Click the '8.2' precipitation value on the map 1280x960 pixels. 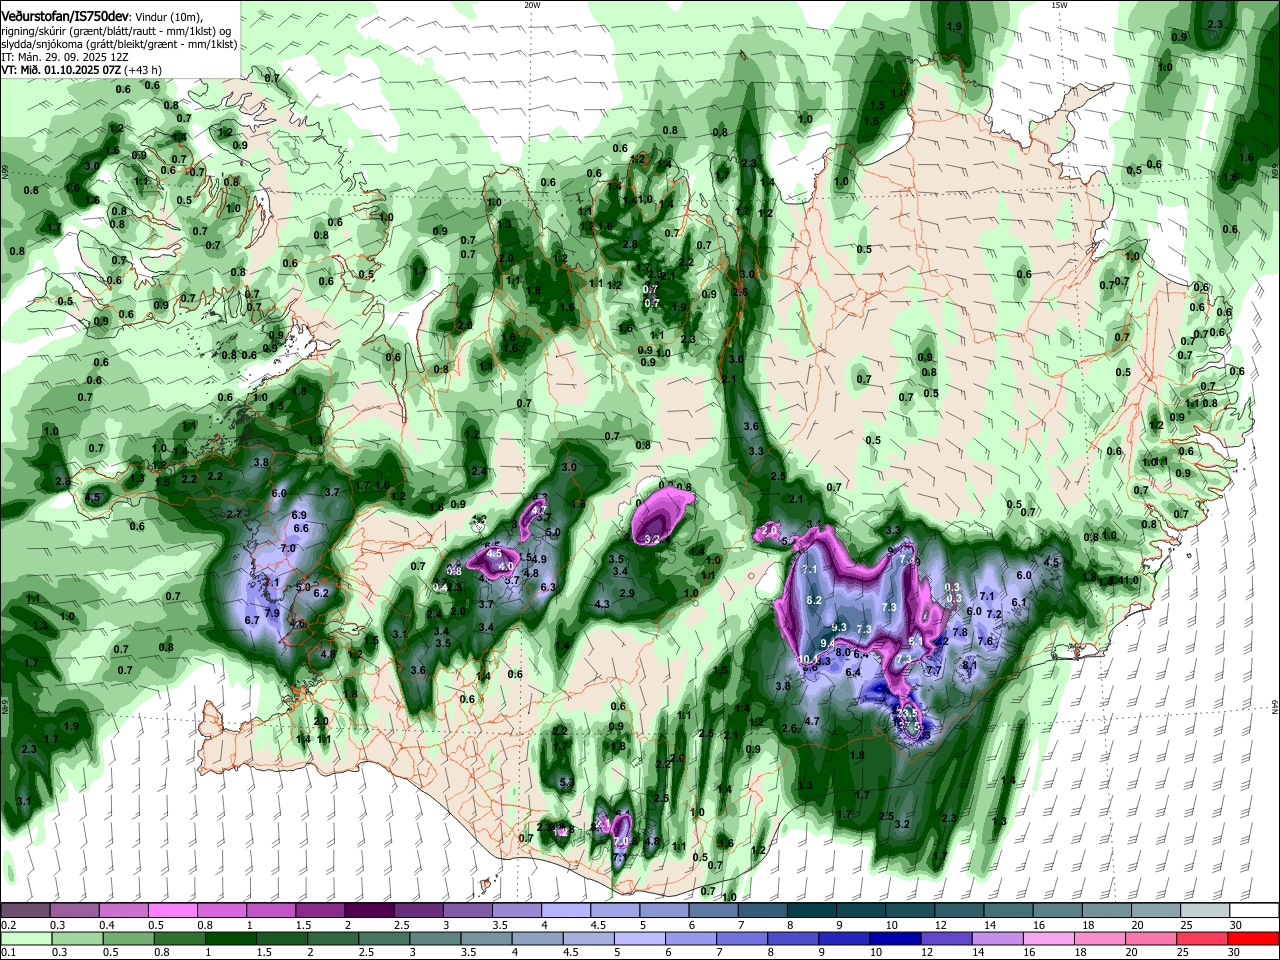coord(813,600)
